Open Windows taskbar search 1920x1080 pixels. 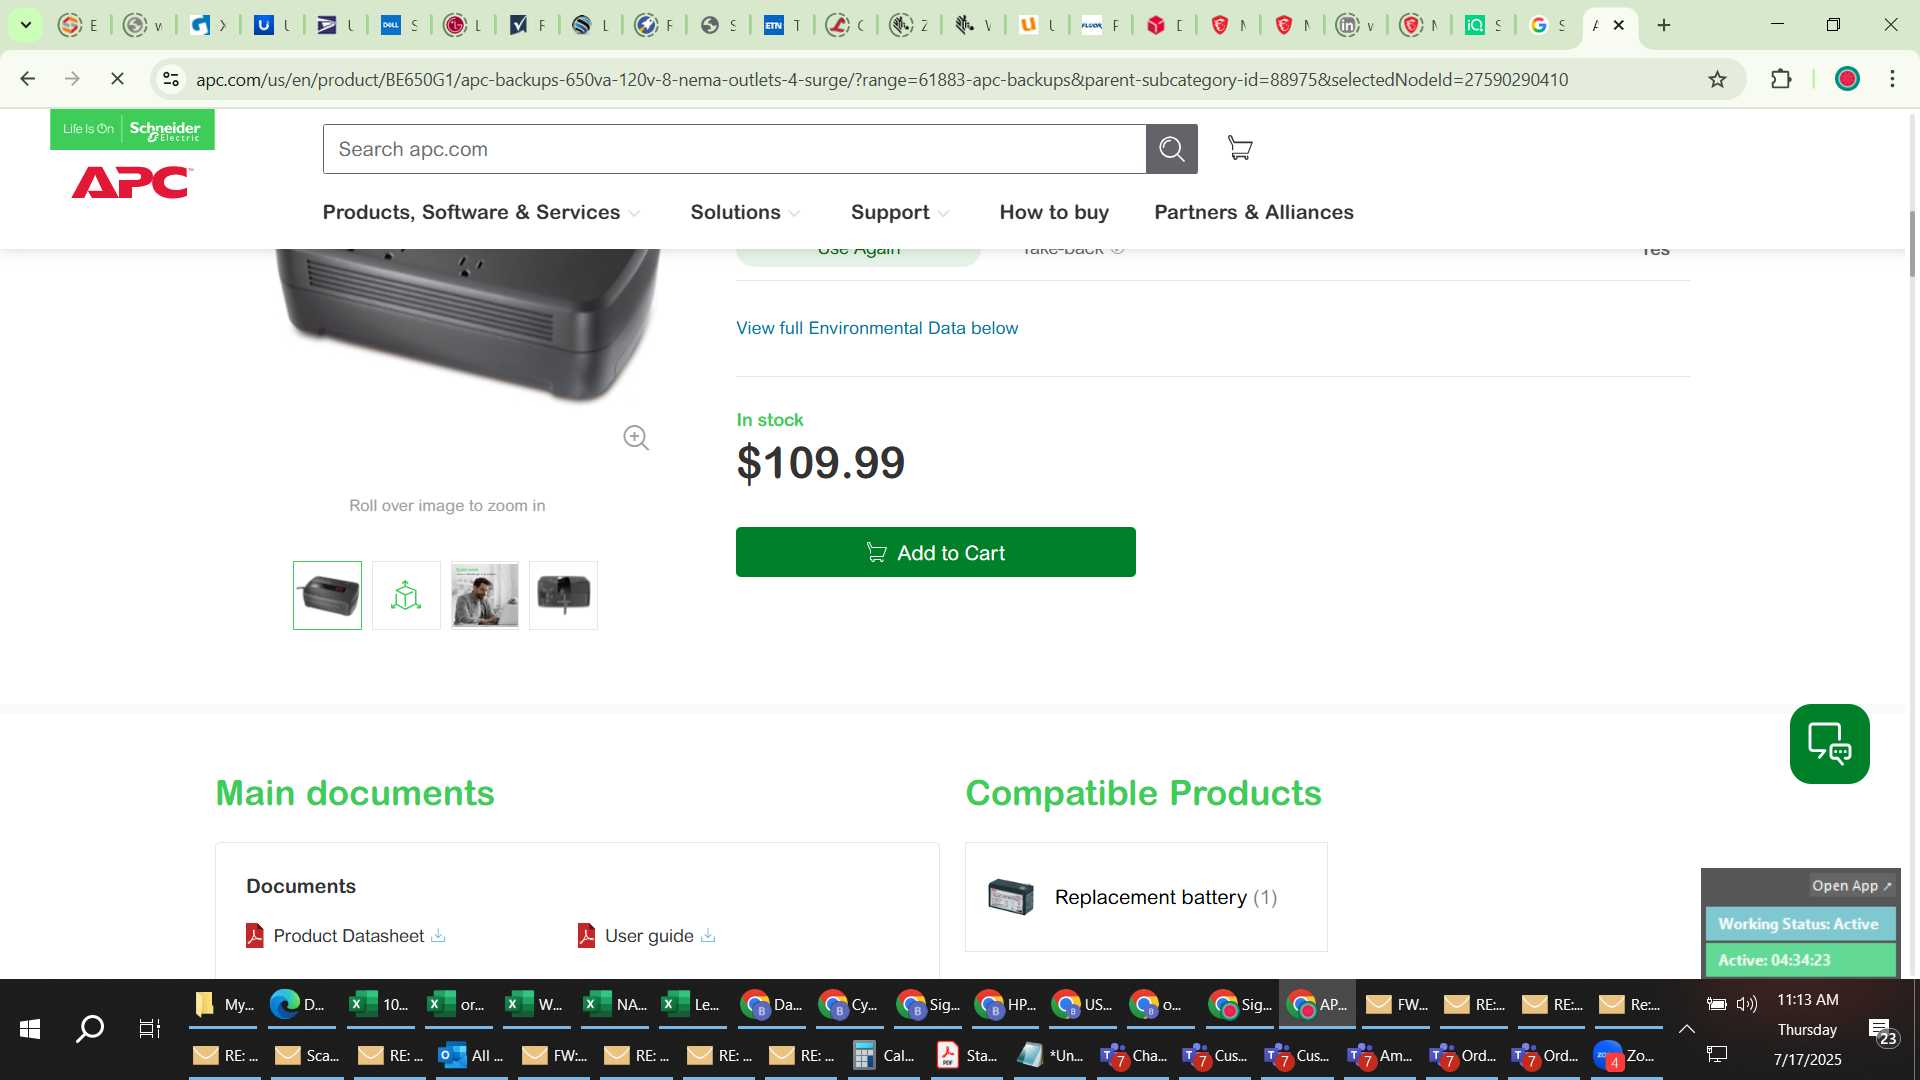90,1029
